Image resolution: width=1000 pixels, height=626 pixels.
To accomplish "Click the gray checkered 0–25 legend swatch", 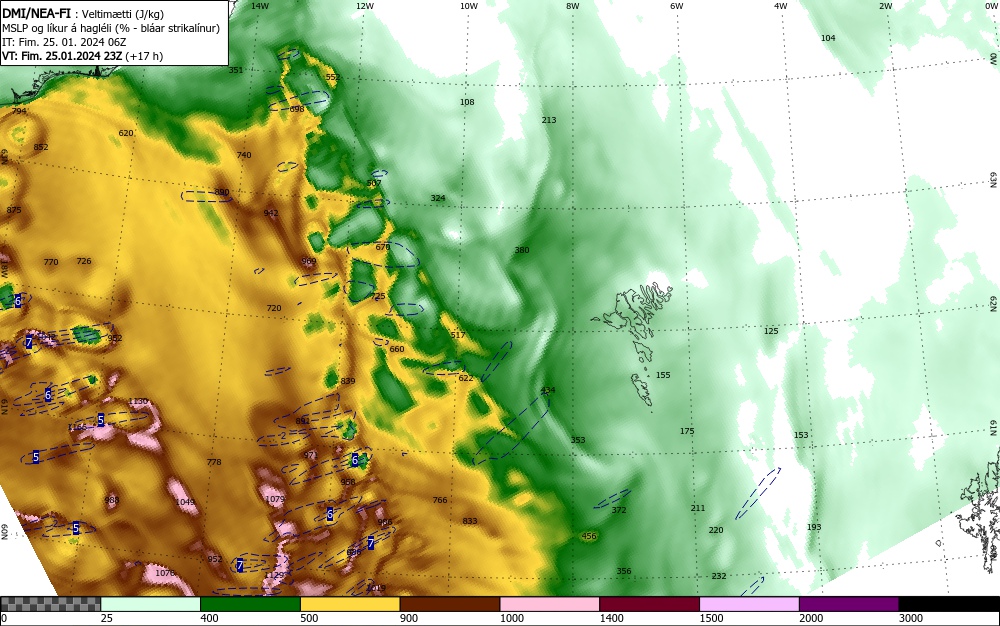I will click(50, 604).
